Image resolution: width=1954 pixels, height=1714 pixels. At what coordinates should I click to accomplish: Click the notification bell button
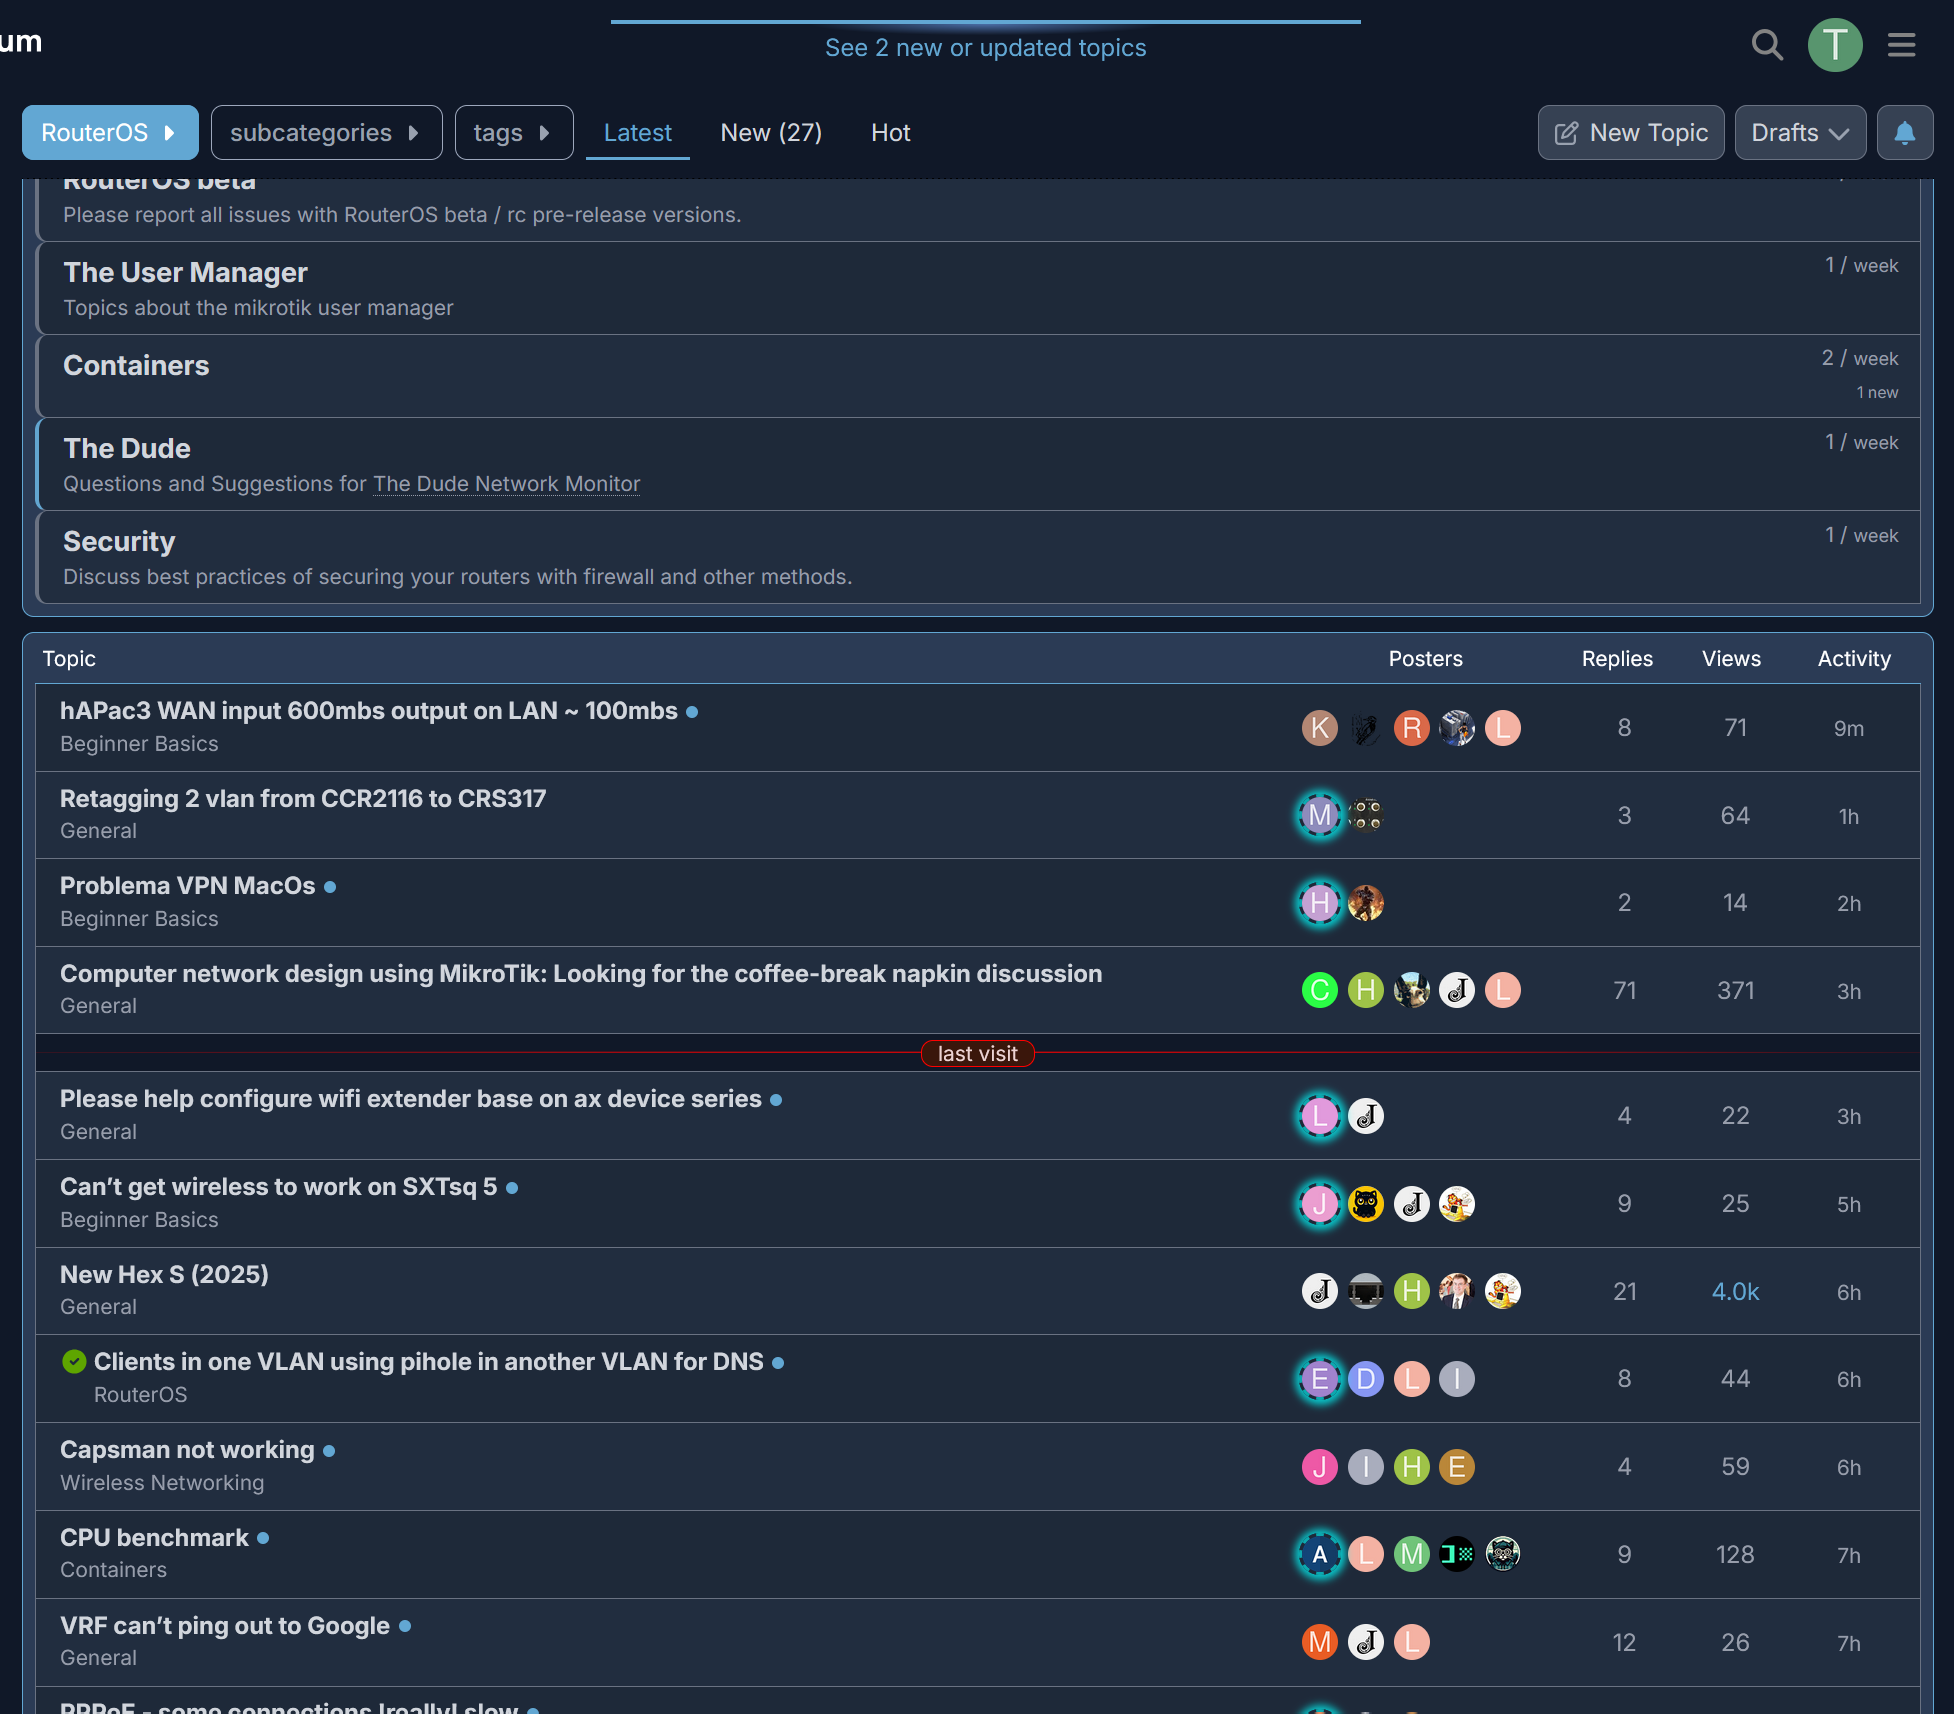[x=1904, y=133]
